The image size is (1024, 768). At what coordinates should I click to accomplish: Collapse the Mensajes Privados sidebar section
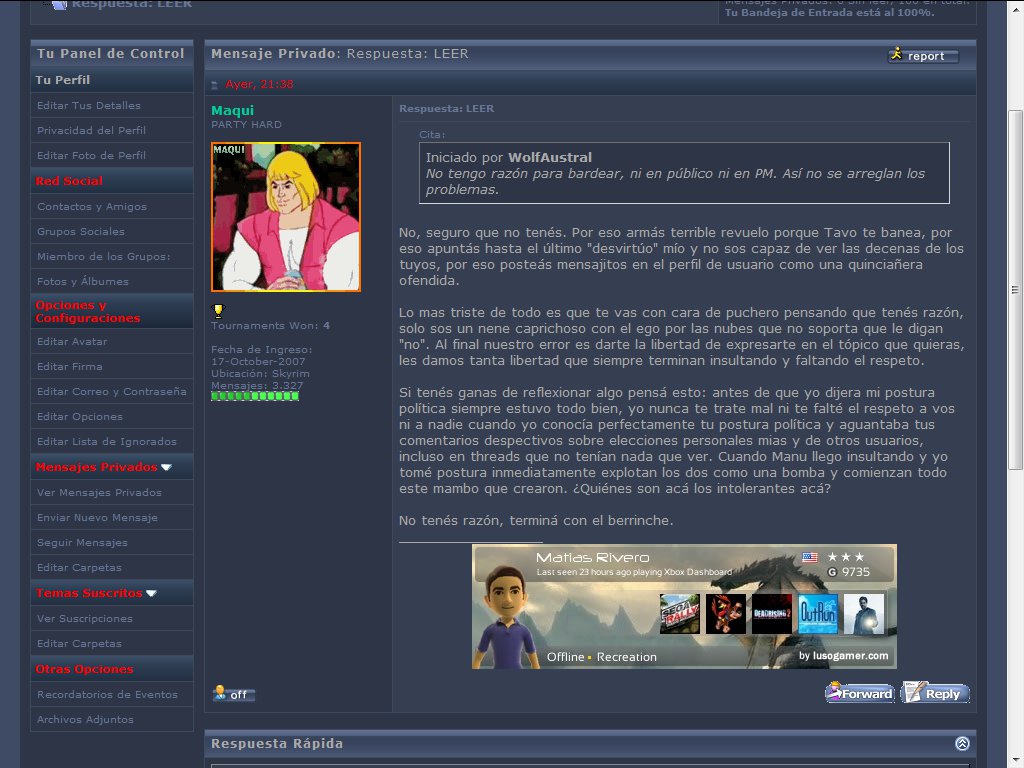167,467
